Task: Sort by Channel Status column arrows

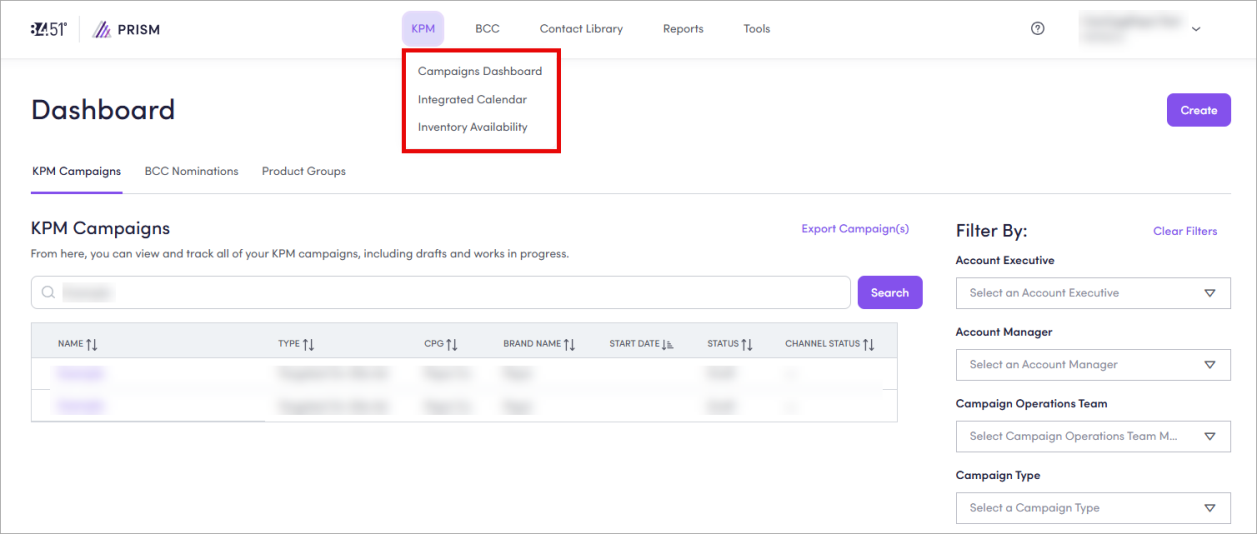Action: click(x=869, y=344)
